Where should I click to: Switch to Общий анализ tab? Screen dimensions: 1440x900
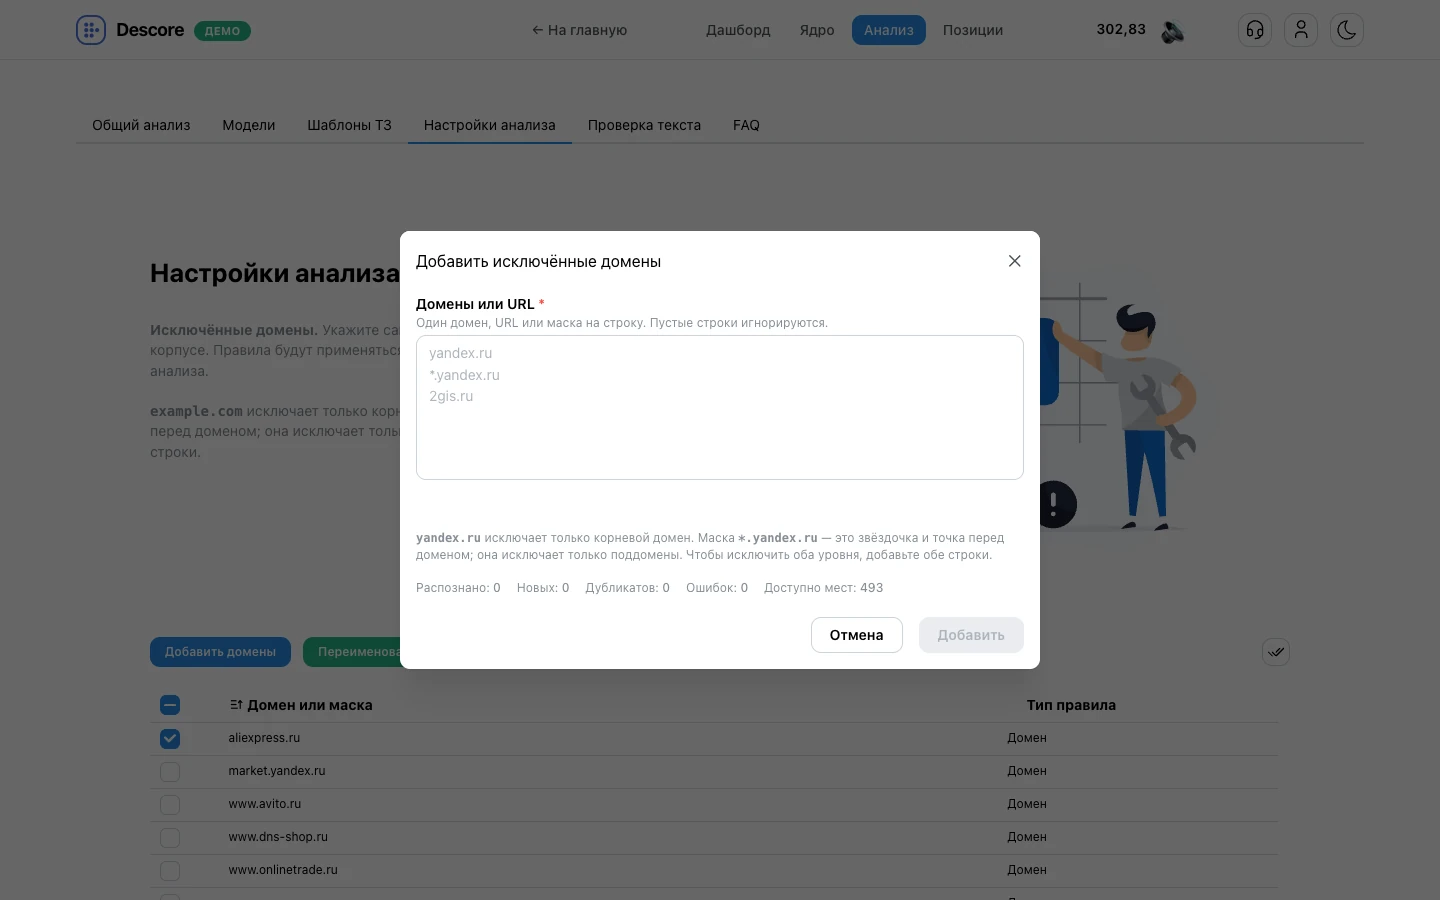tap(141, 125)
